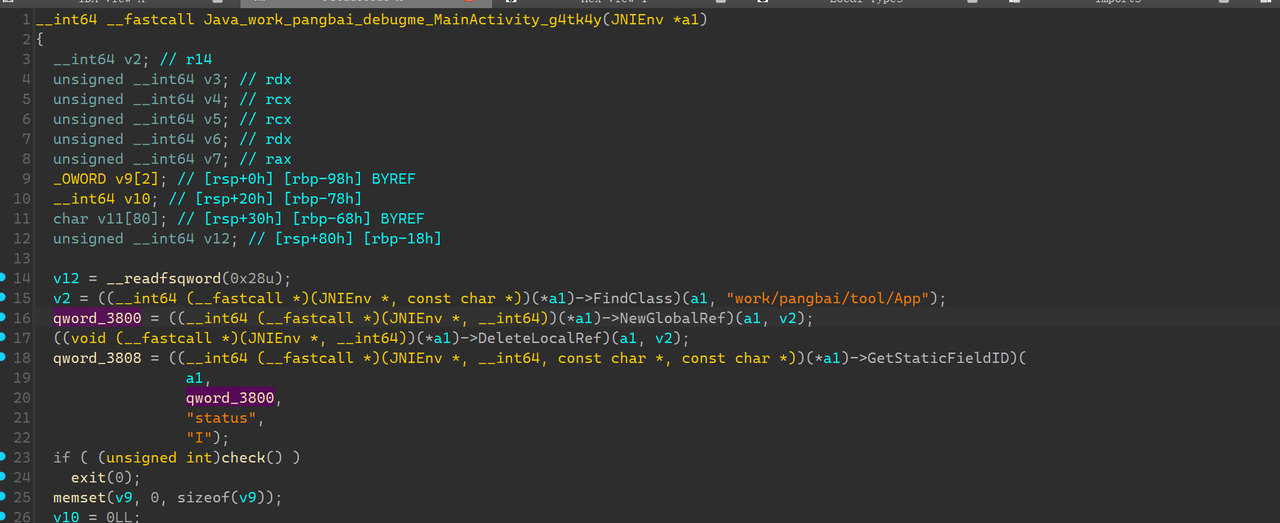
Task: Select highlighted qword_3800 on line 16
Action: tap(97, 318)
